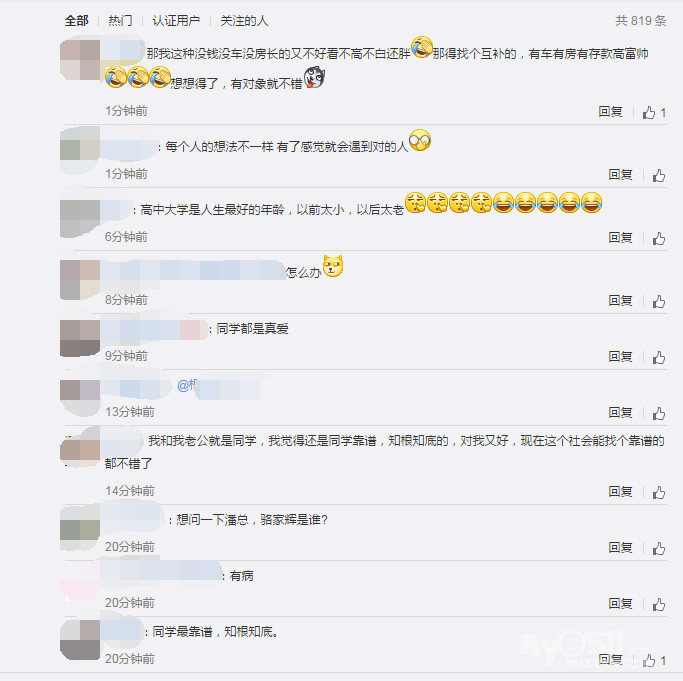This screenshot has height=681, width=683.
Task: Reply to the 高中大学是人生最好的年龄 comment
Action: tap(620, 237)
